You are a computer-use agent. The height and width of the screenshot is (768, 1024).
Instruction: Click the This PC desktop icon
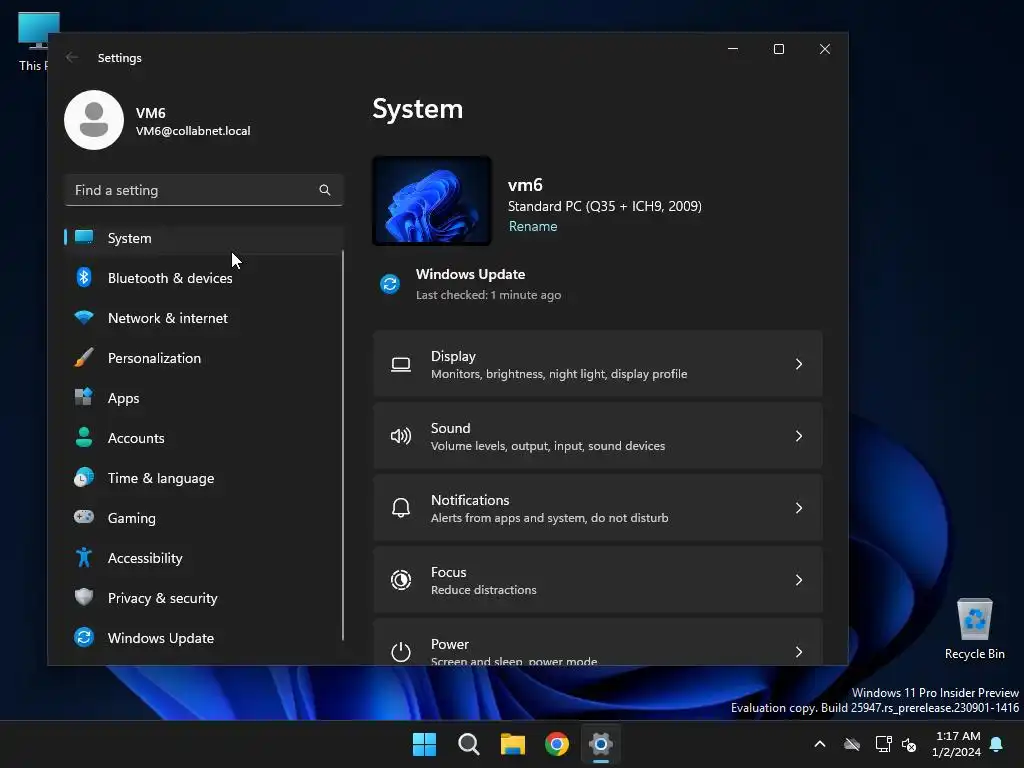tap(32, 42)
